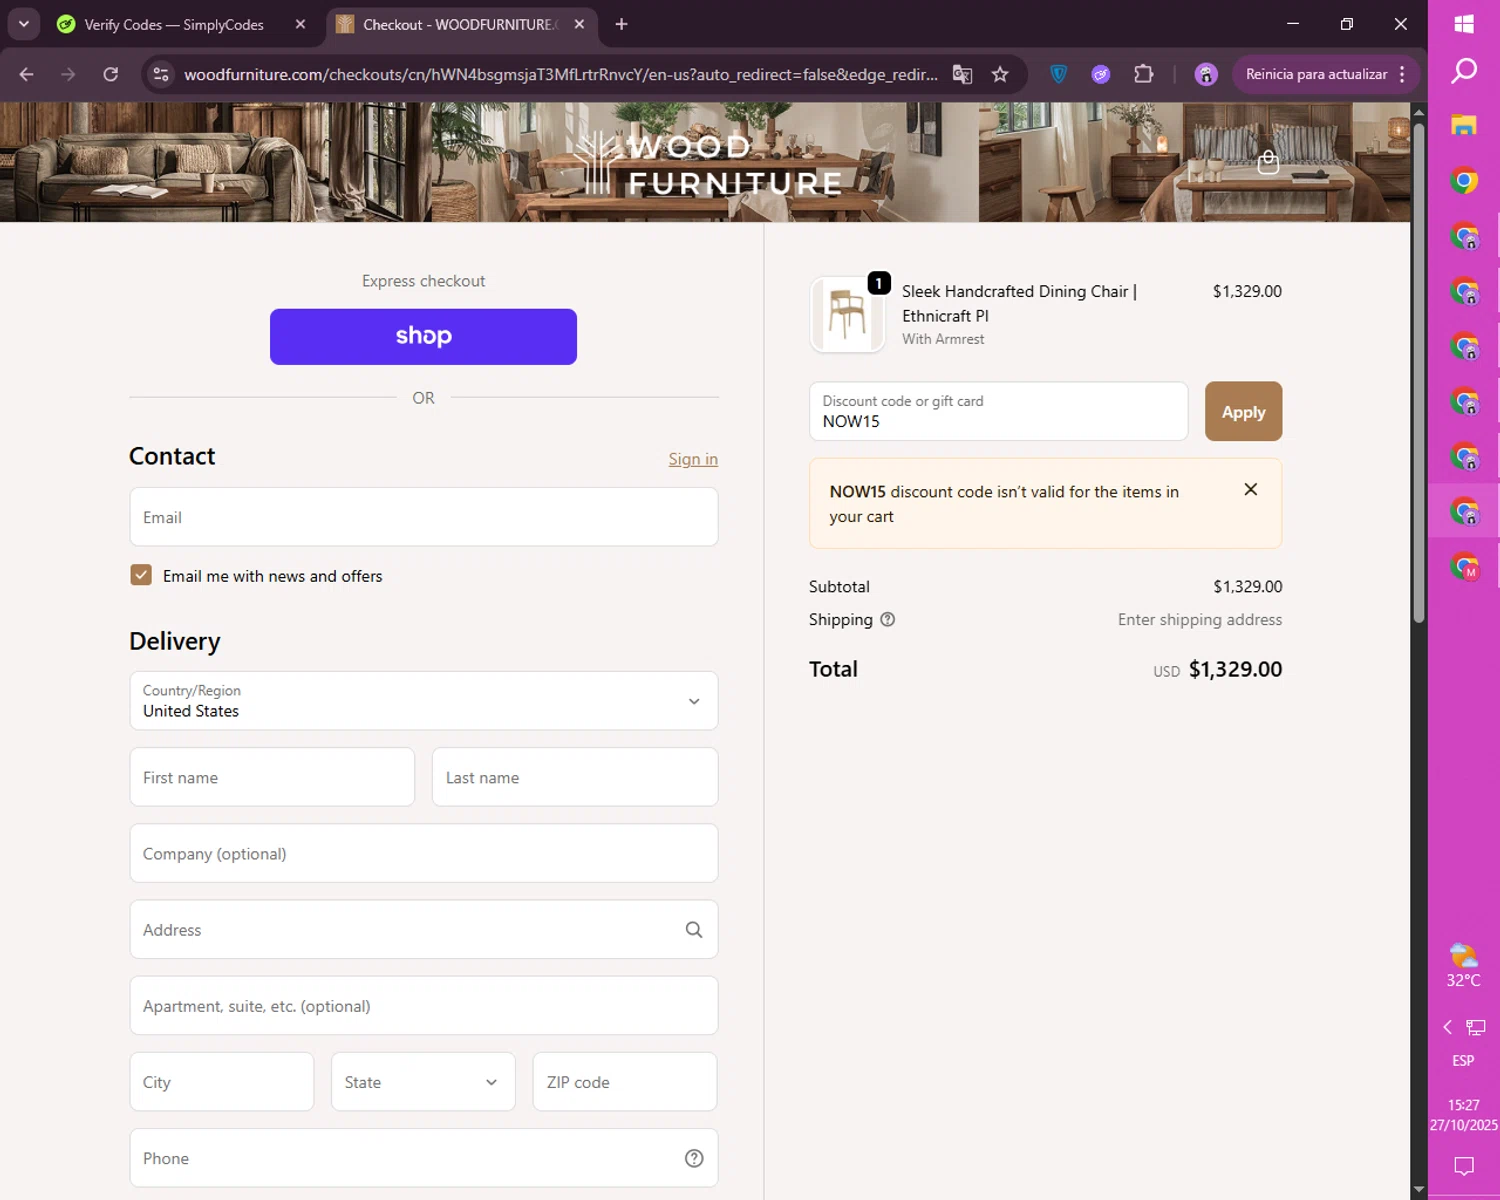Click the City input field
Screen dimensions: 1500x1200
pos(222,1082)
